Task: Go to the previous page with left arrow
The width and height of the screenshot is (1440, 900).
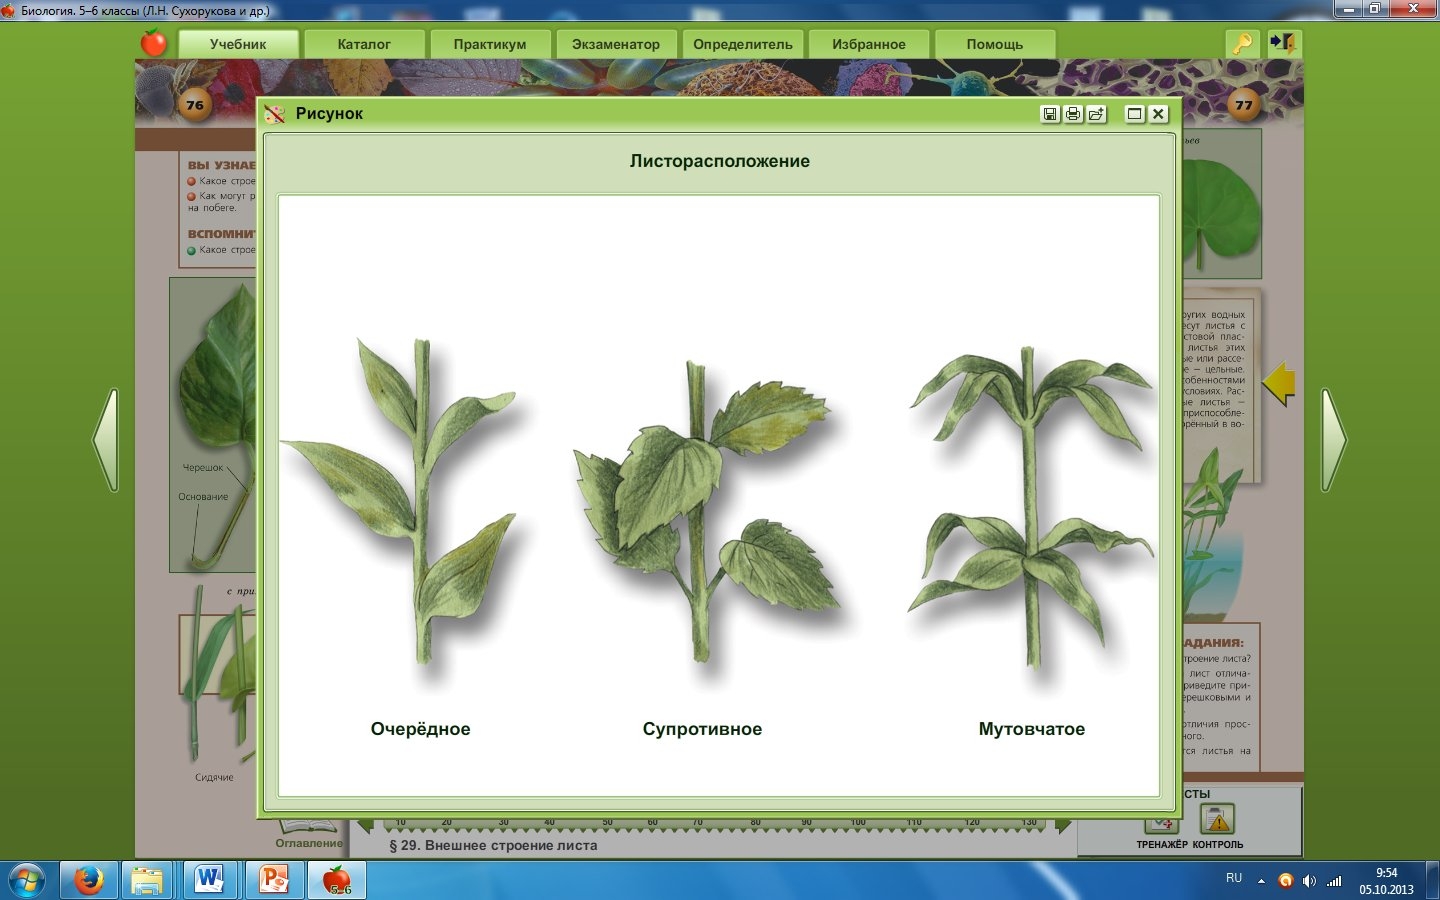Action: coord(106,440)
